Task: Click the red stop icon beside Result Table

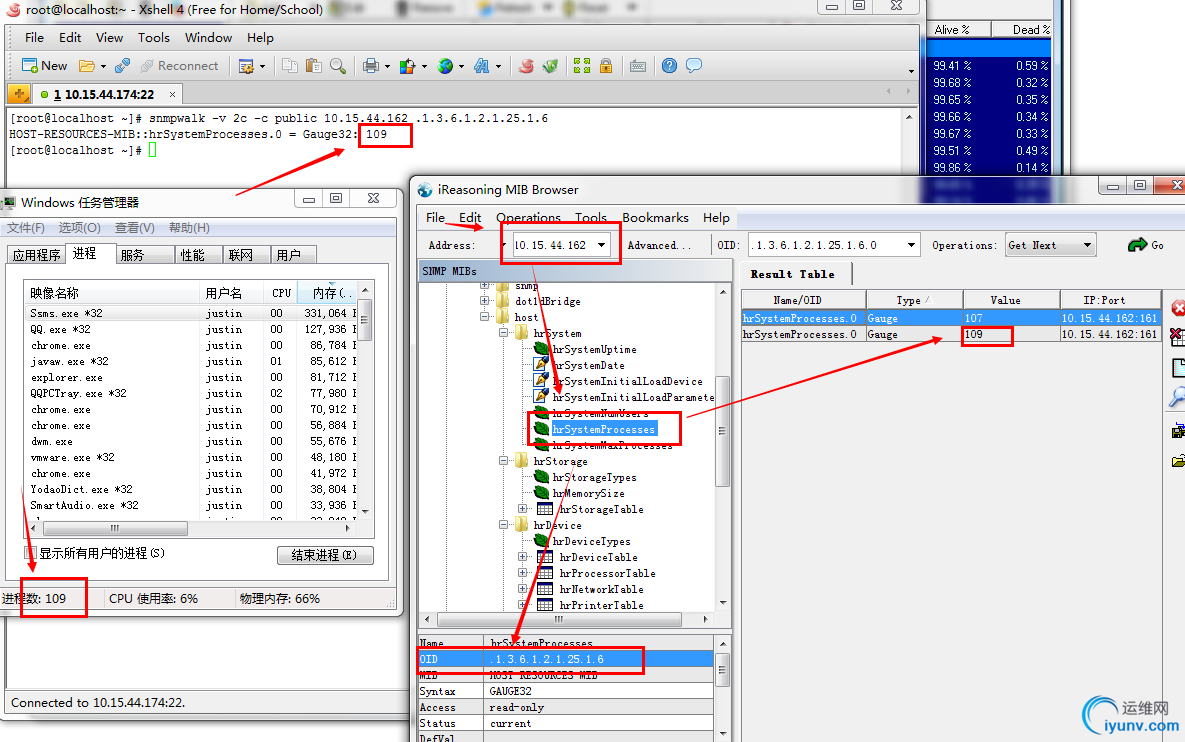Action: coord(1177,308)
